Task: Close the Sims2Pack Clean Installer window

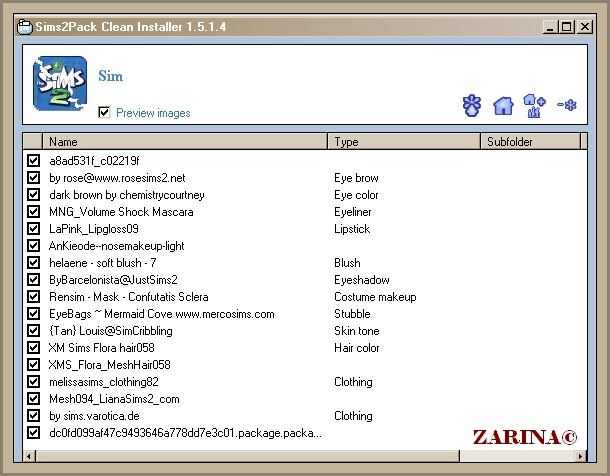Action: click(x=585, y=27)
